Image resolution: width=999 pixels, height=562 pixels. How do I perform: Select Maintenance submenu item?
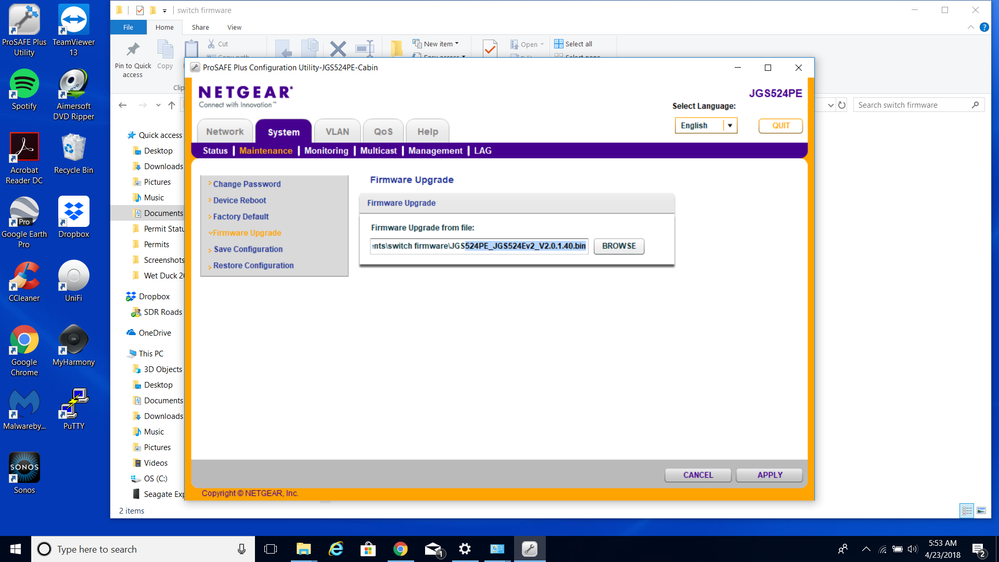(x=266, y=151)
